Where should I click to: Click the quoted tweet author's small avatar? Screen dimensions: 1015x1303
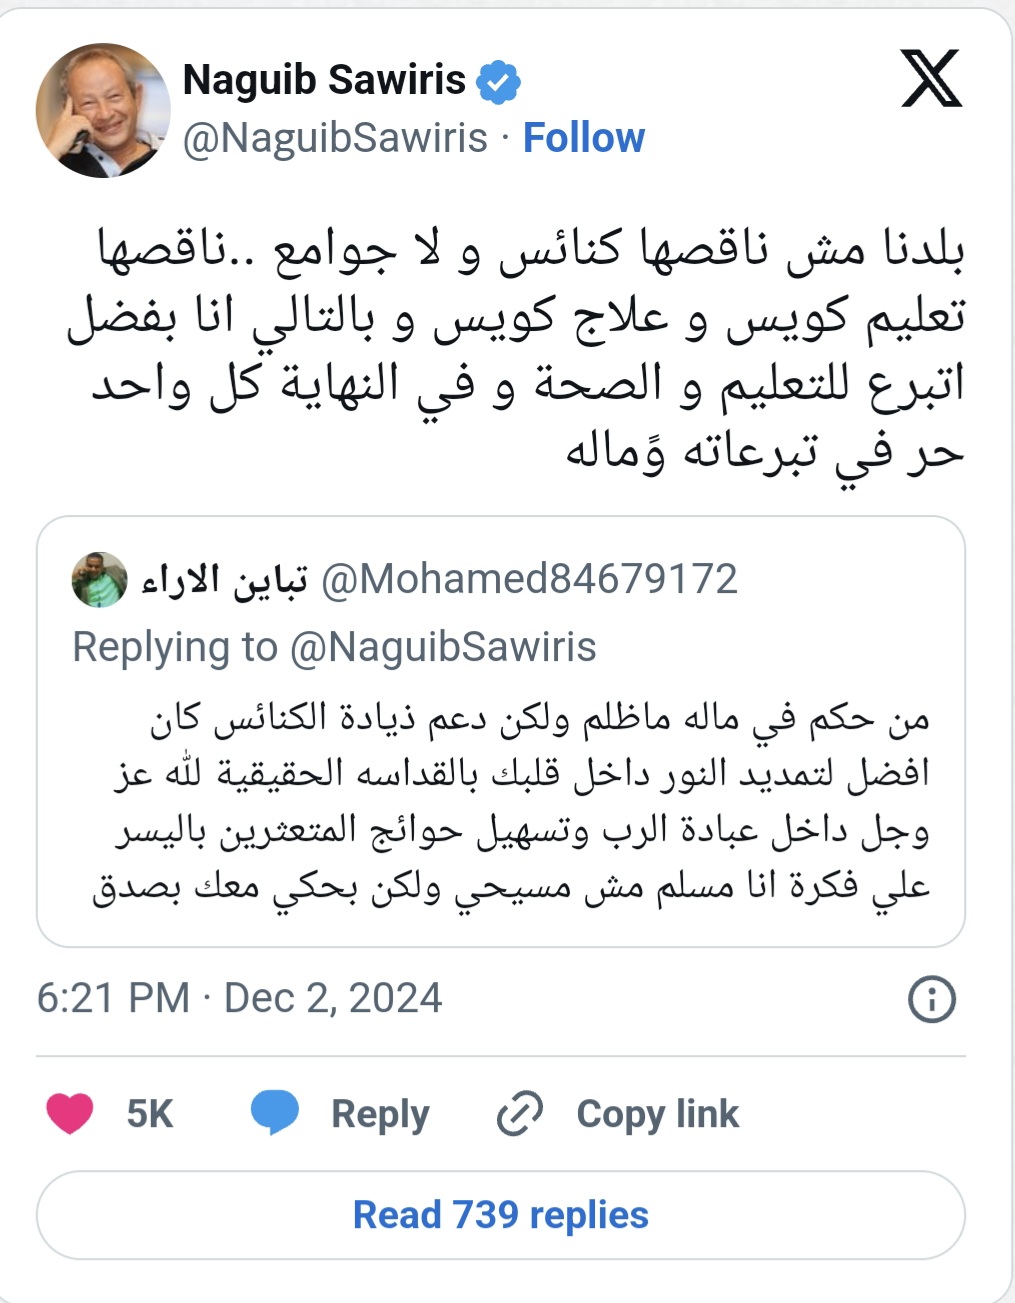(100, 579)
